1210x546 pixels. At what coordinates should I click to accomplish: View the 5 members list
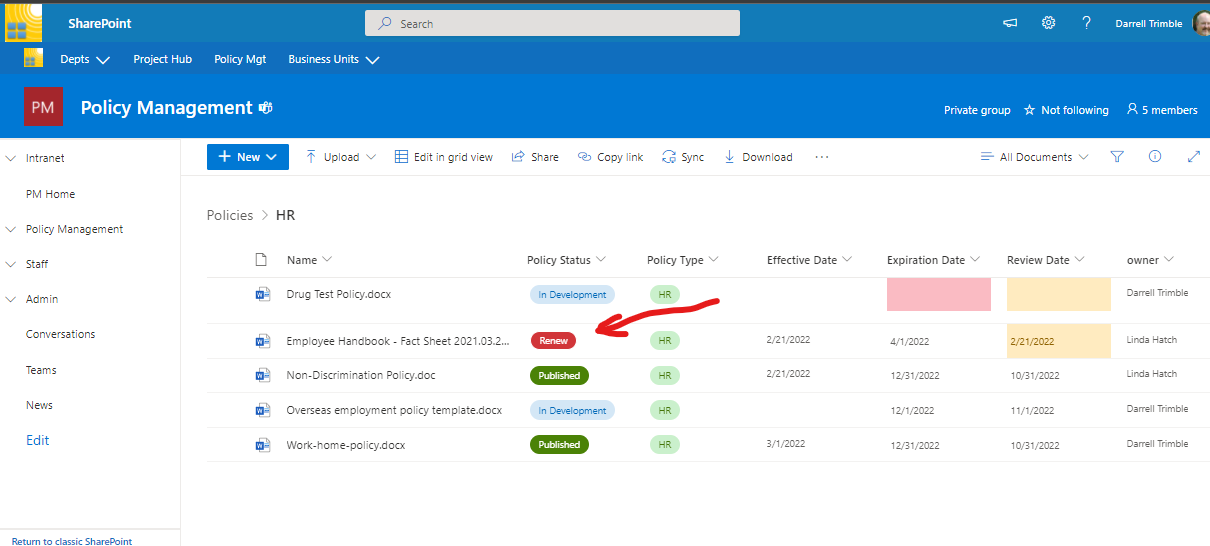[x=1162, y=110]
